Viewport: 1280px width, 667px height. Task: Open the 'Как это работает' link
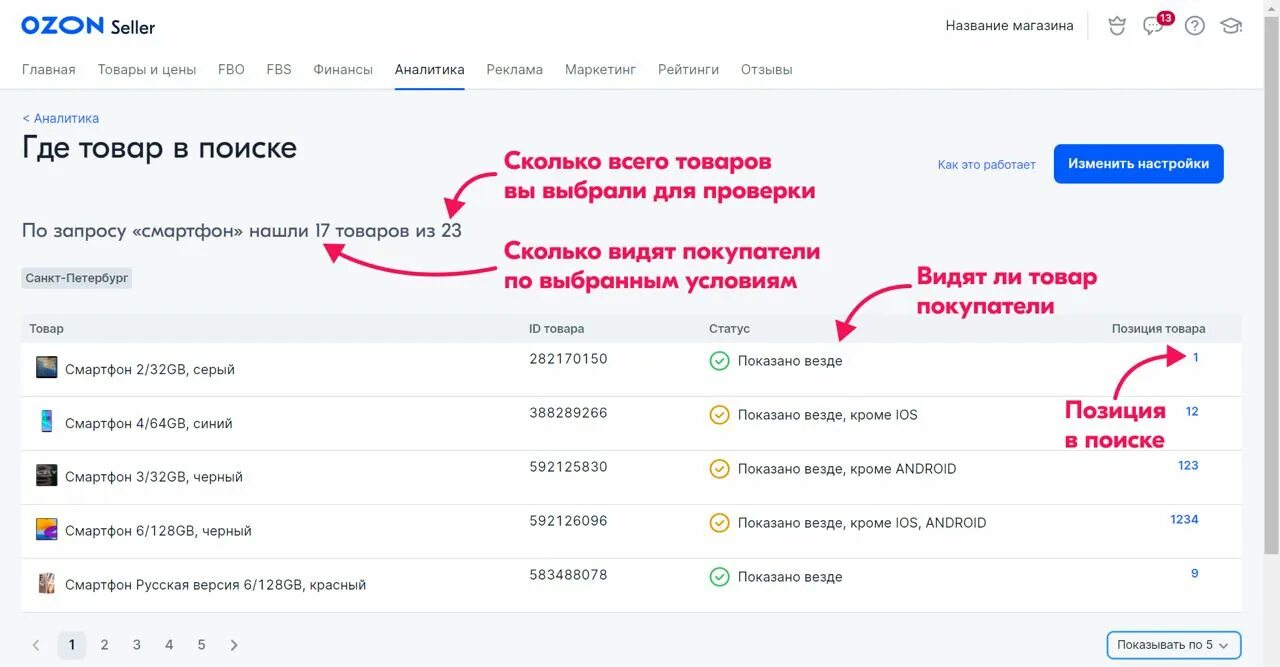pos(986,165)
